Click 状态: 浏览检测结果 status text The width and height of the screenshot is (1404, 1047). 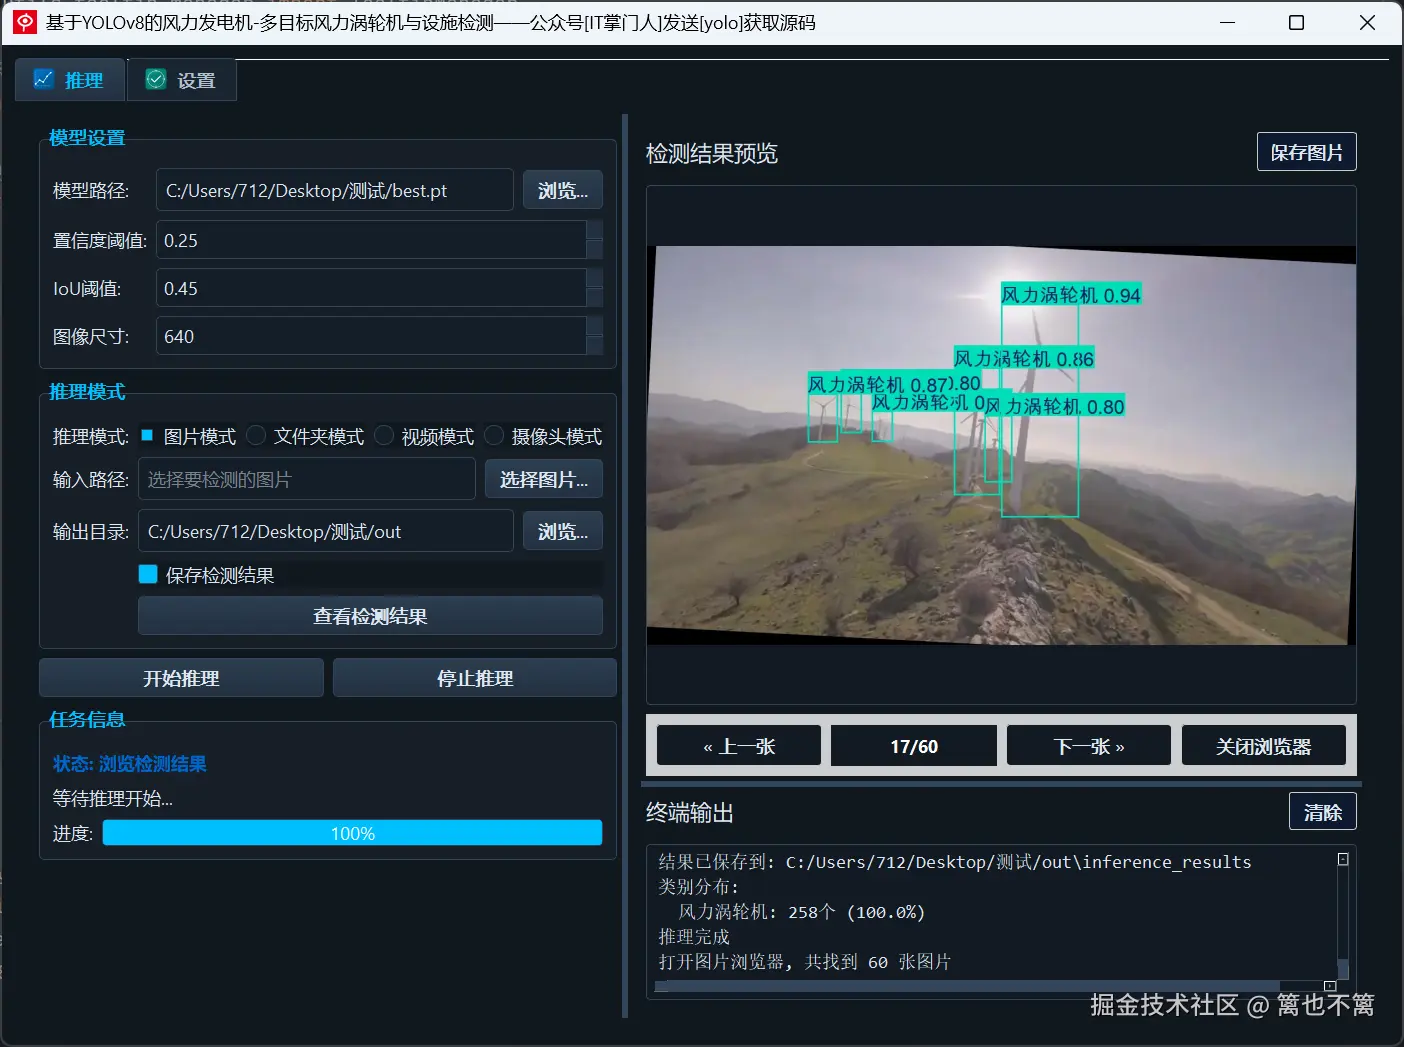[x=130, y=764]
